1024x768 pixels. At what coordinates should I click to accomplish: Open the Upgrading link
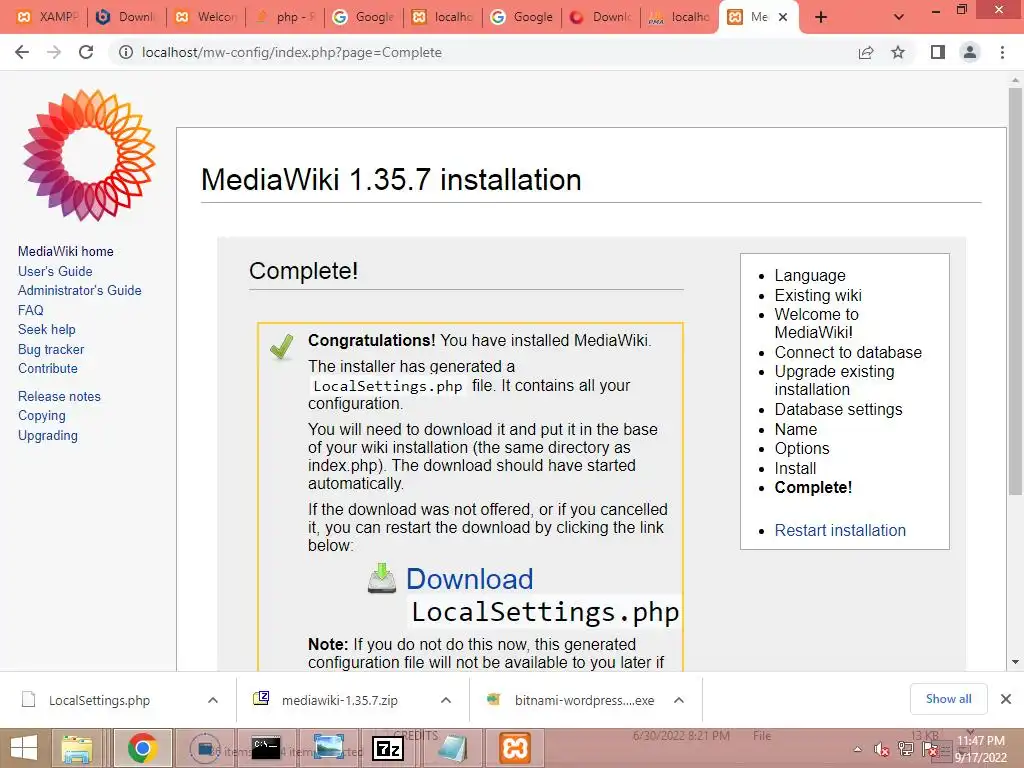pos(48,436)
